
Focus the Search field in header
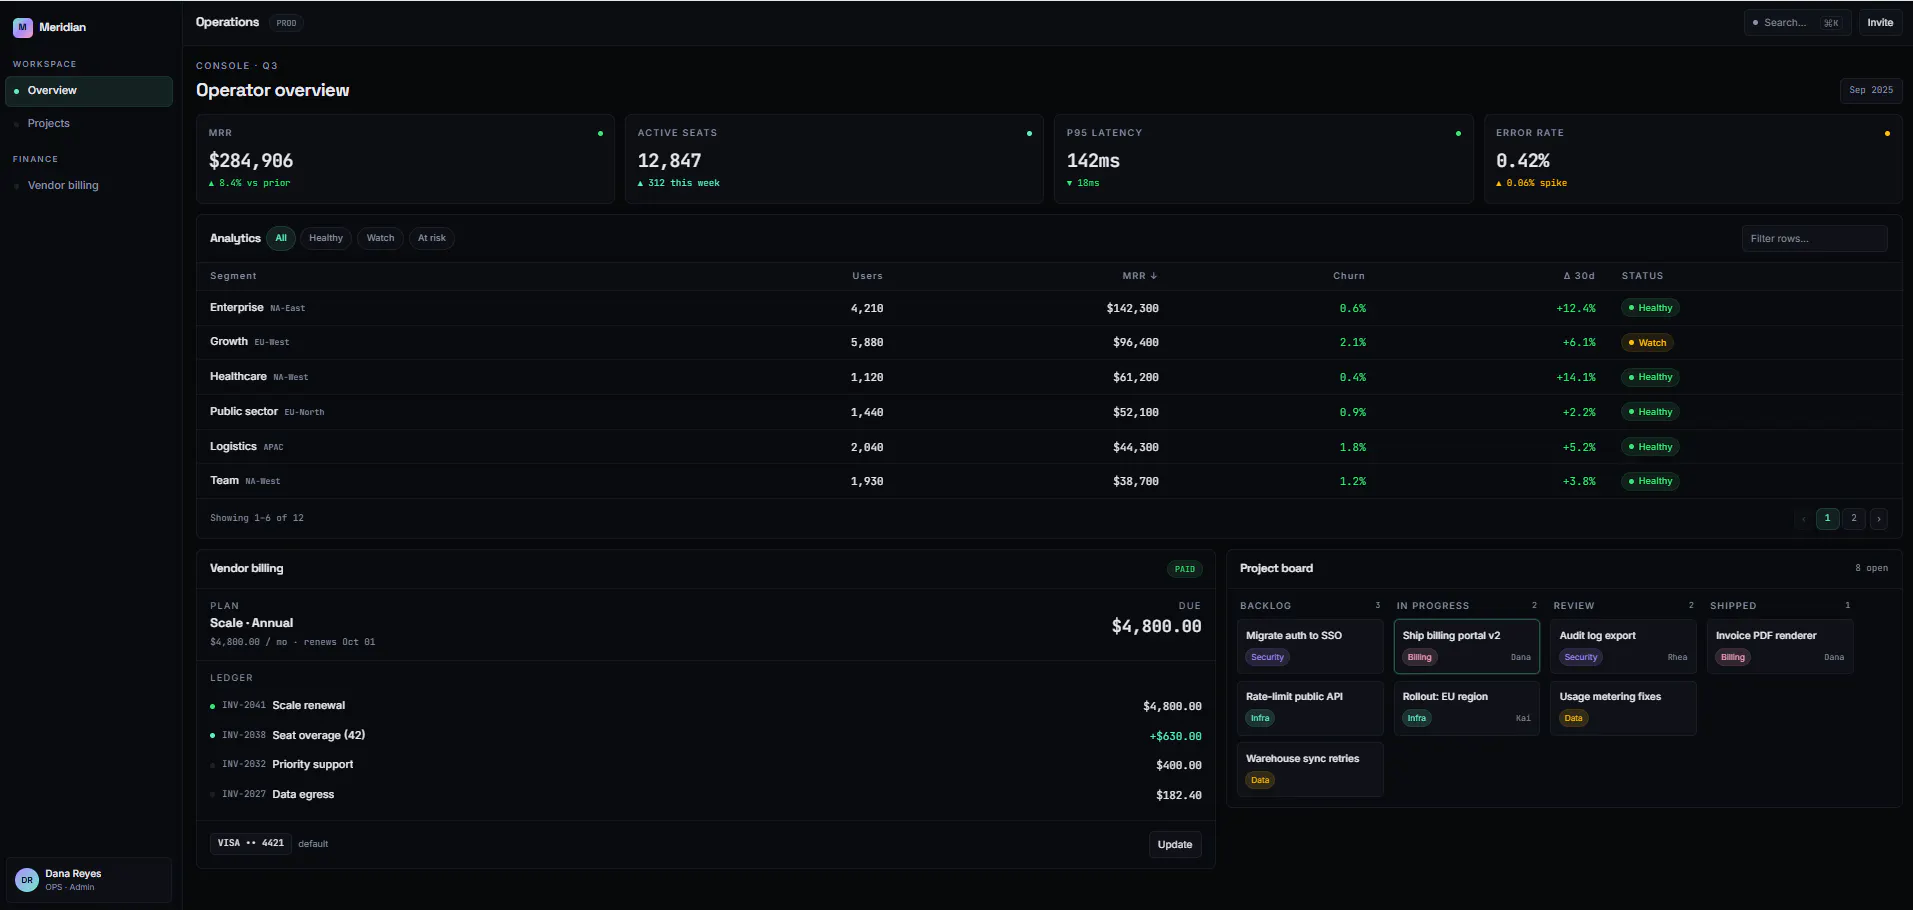click(x=1797, y=23)
